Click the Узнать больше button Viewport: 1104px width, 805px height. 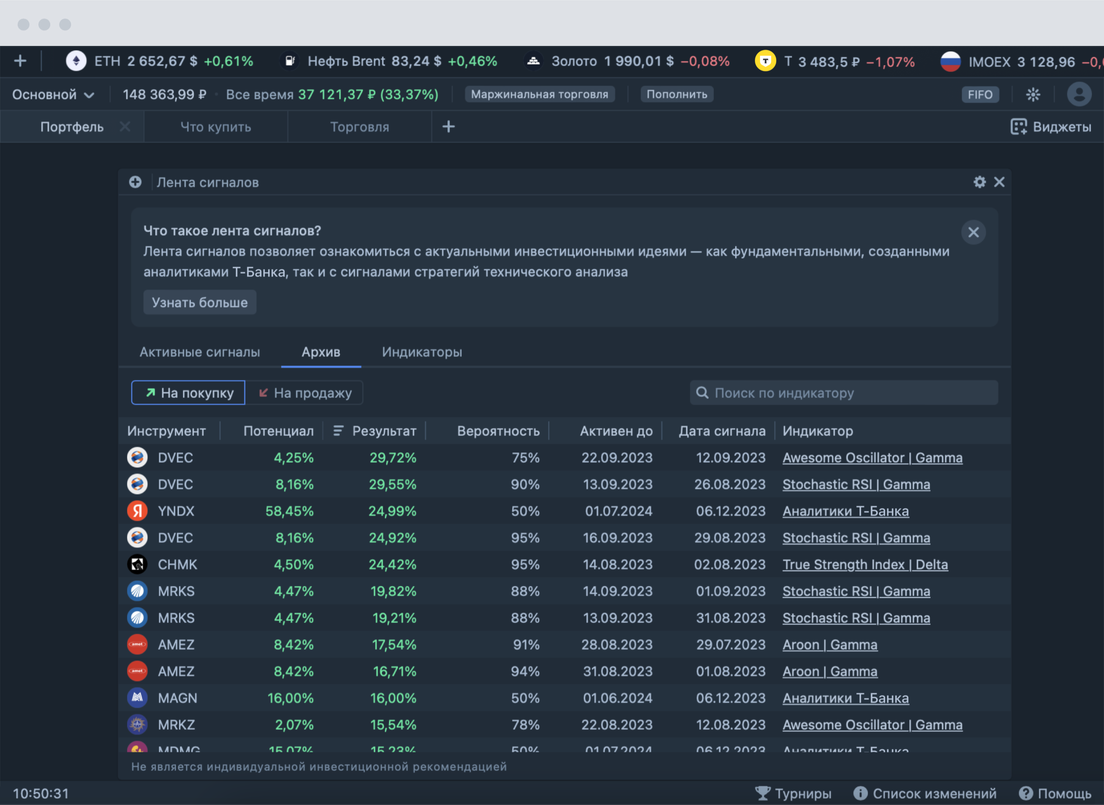click(200, 302)
